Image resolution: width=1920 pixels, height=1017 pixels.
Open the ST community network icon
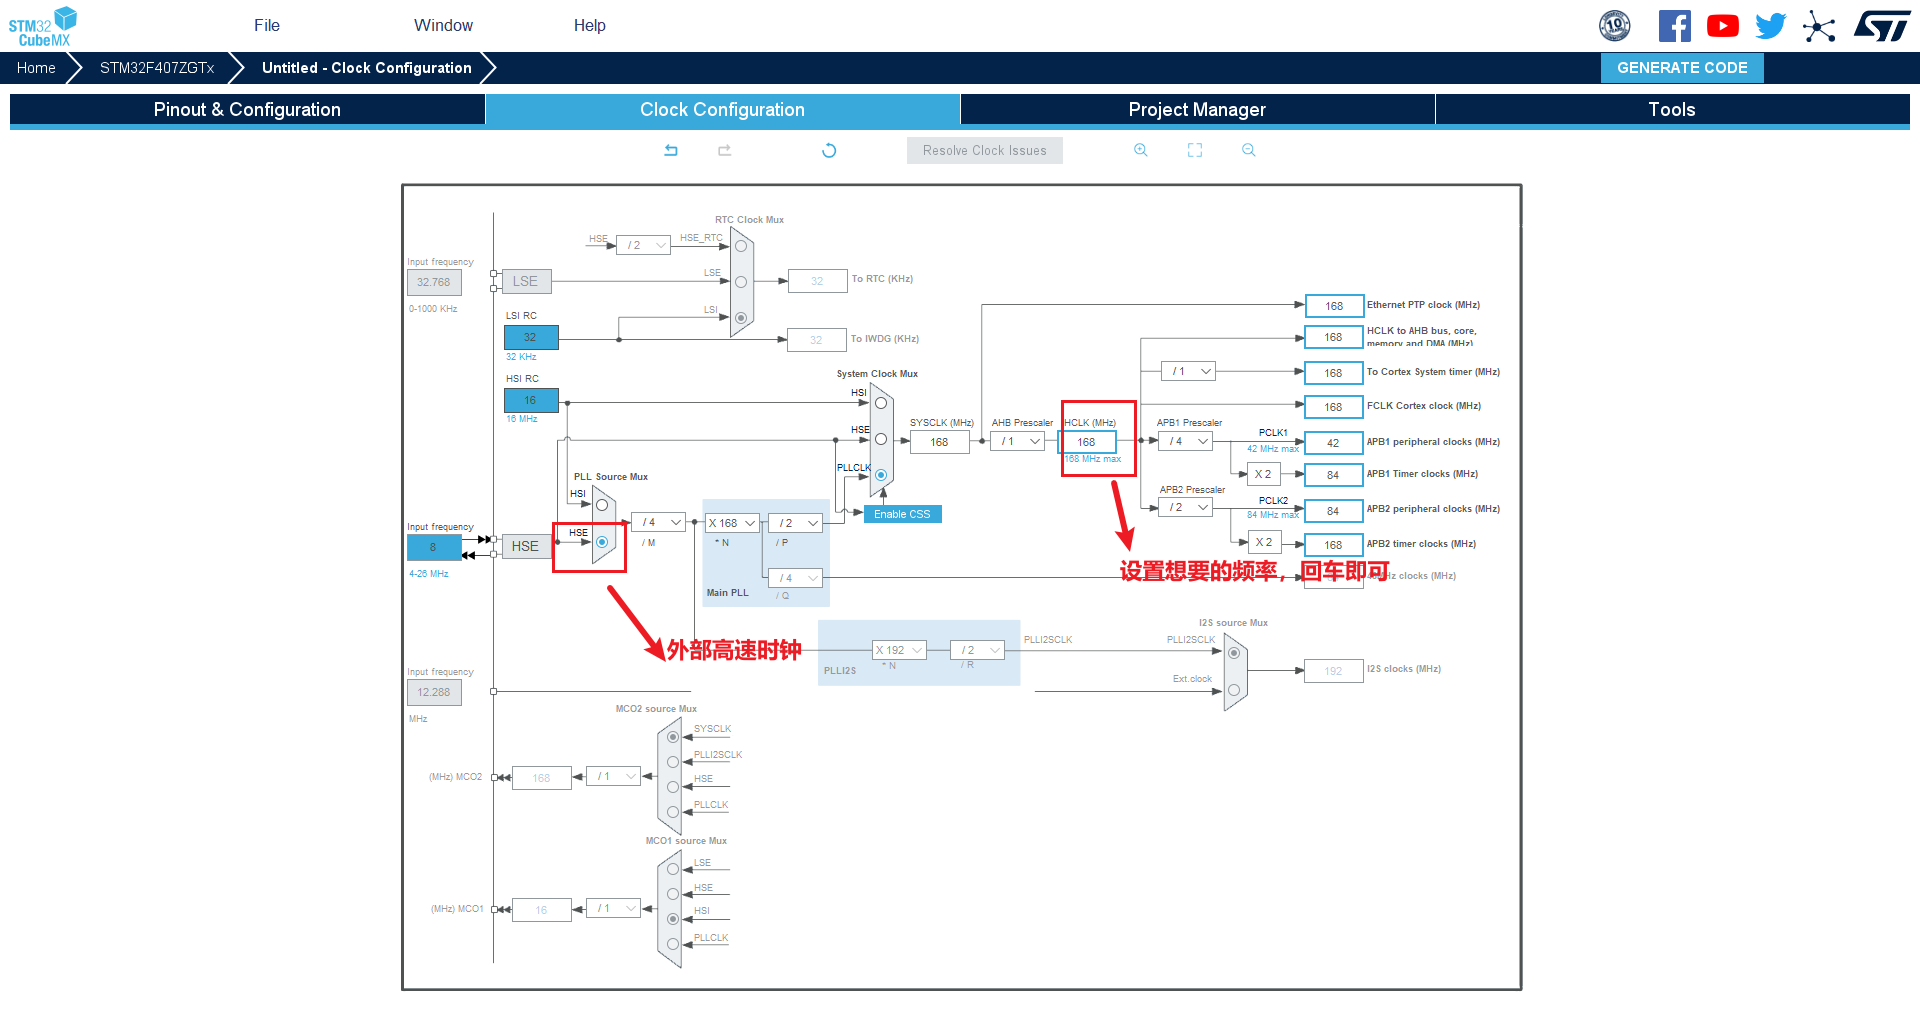(x=1819, y=26)
